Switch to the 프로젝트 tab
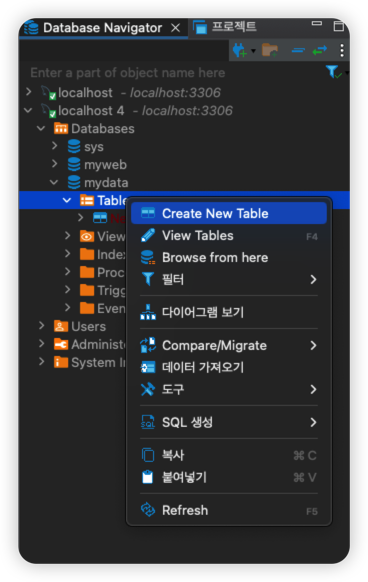368x582 pixels. (x=225, y=27)
